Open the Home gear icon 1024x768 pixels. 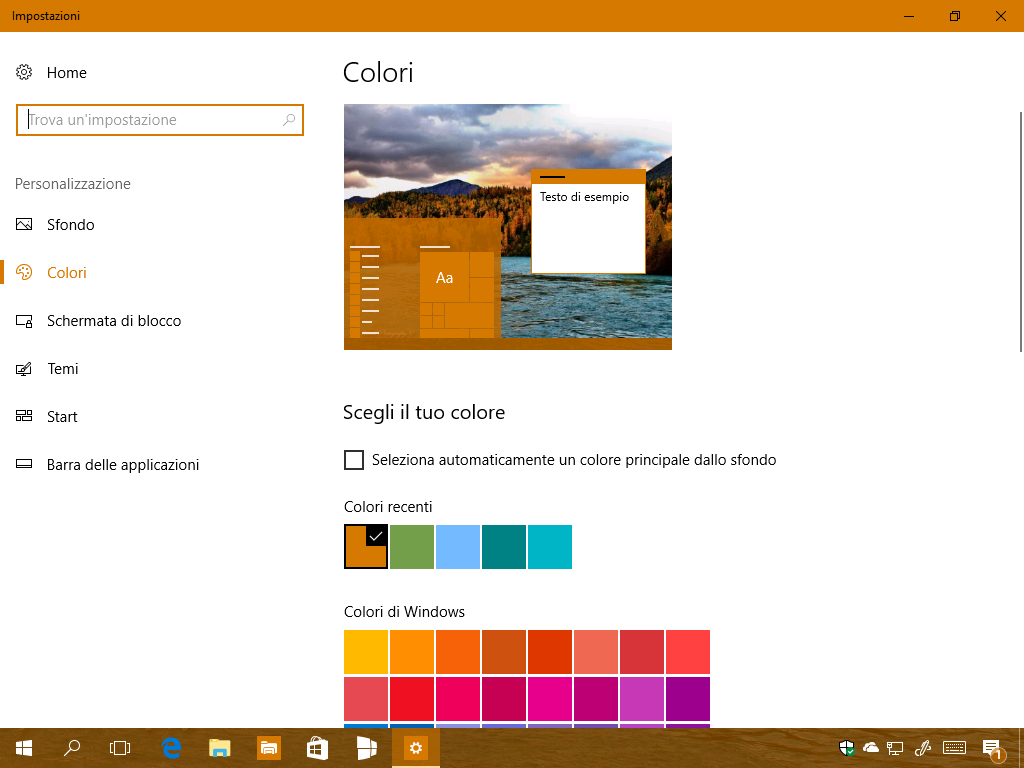[24, 72]
